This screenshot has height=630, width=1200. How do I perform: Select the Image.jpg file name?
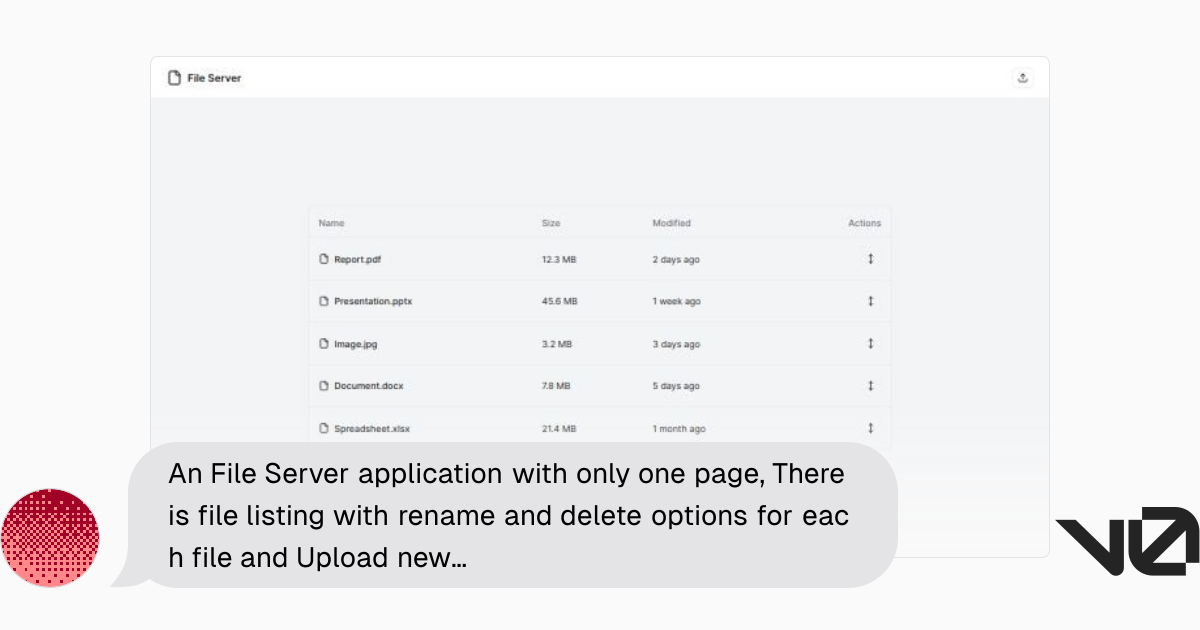click(x=356, y=344)
